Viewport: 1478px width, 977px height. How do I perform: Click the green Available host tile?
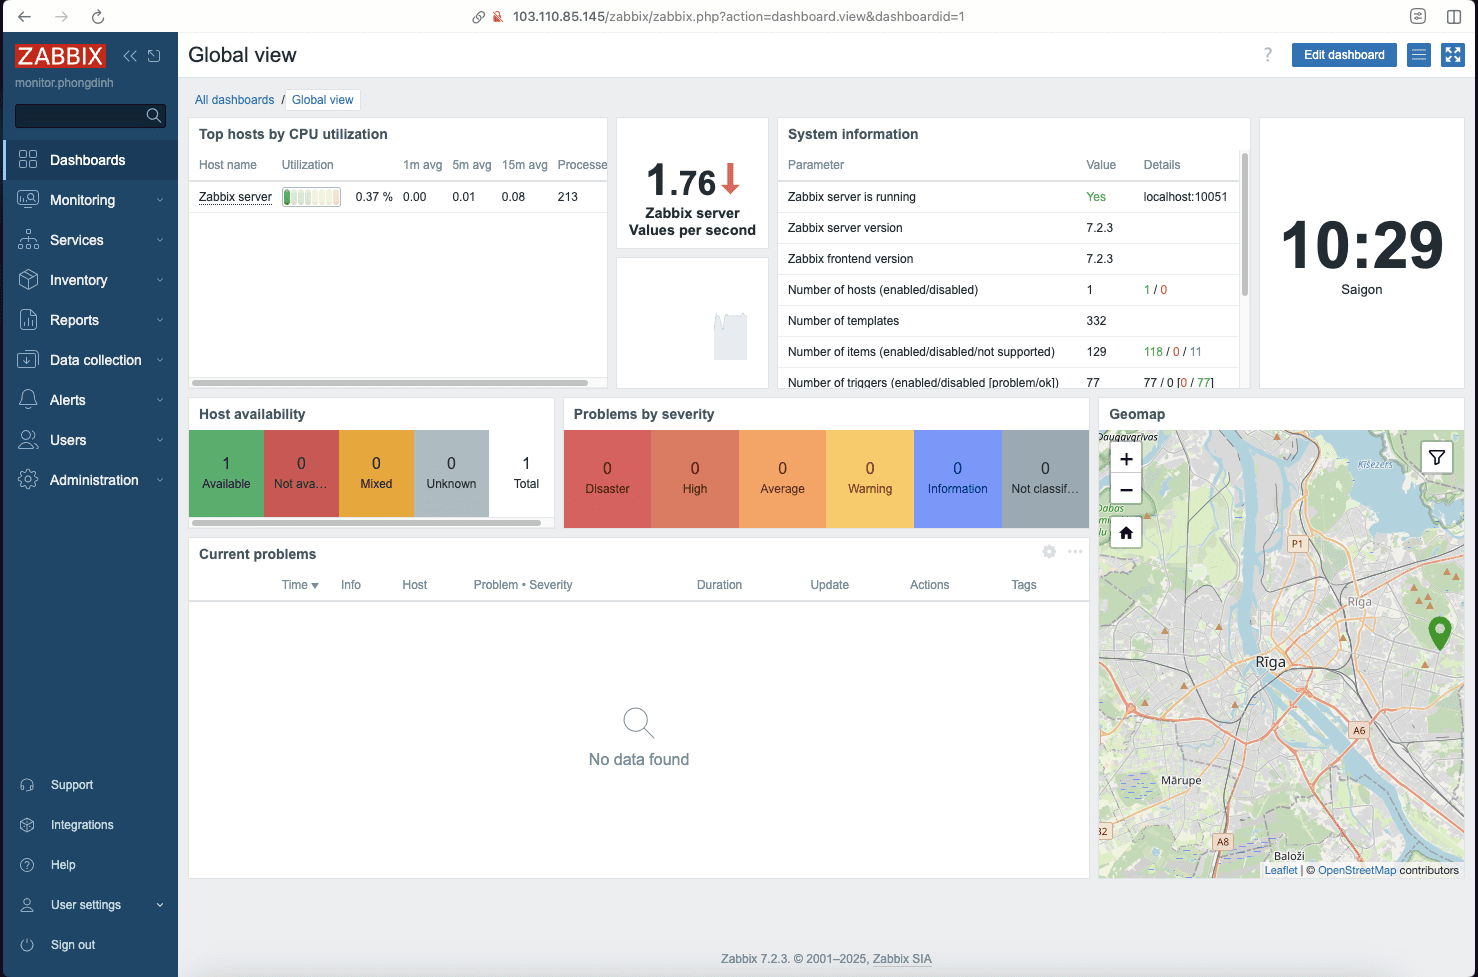226,473
